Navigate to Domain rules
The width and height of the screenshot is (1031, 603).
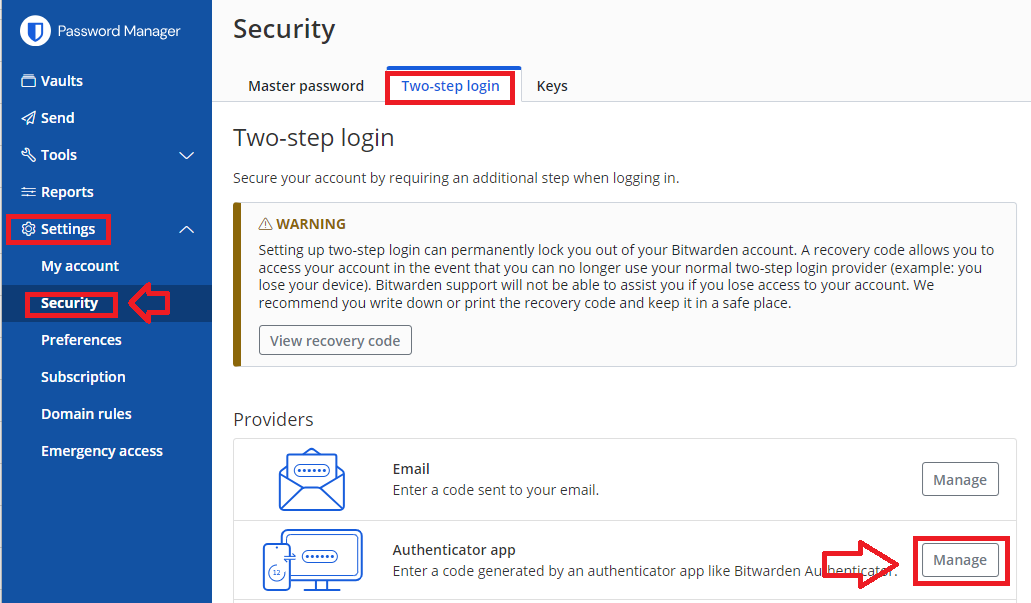[86, 414]
